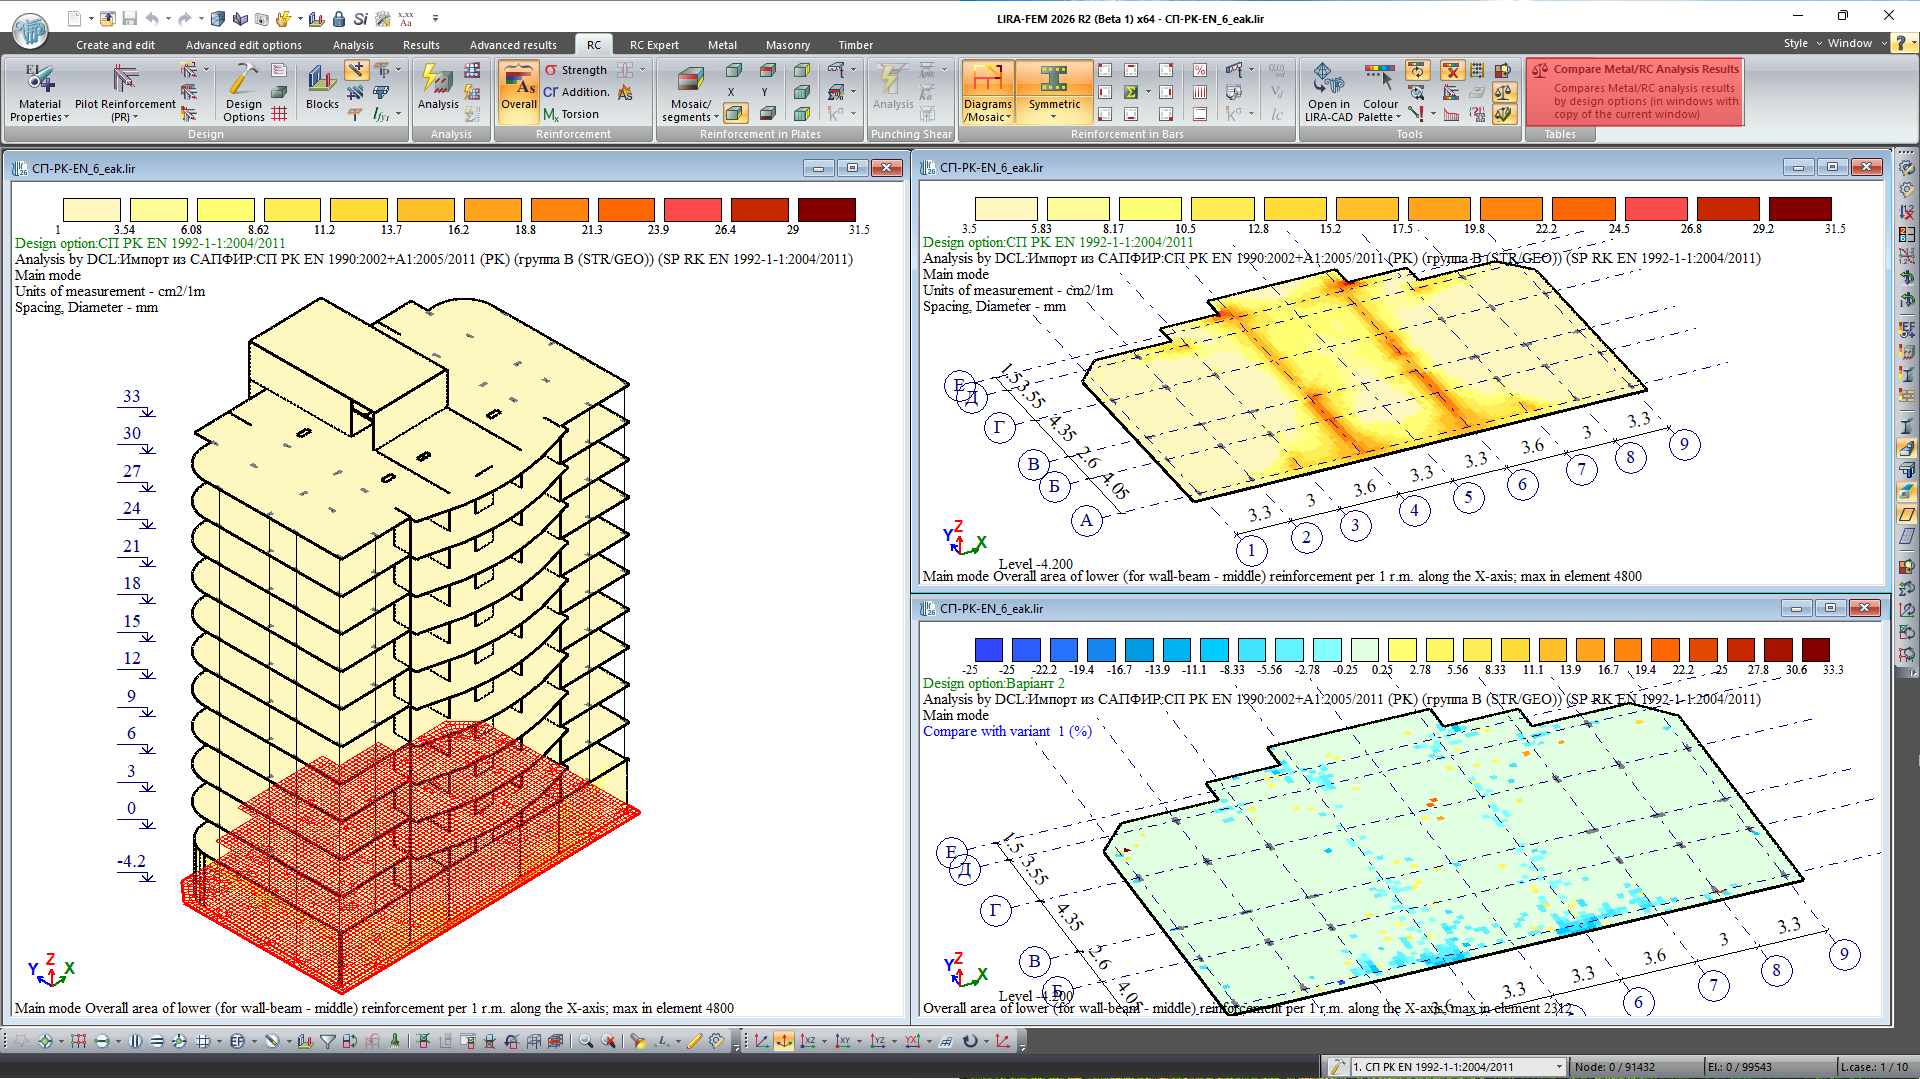Toggle Diagrams/Mosaic display mode
This screenshot has height=1079, width=1920.
pos(987,92)
